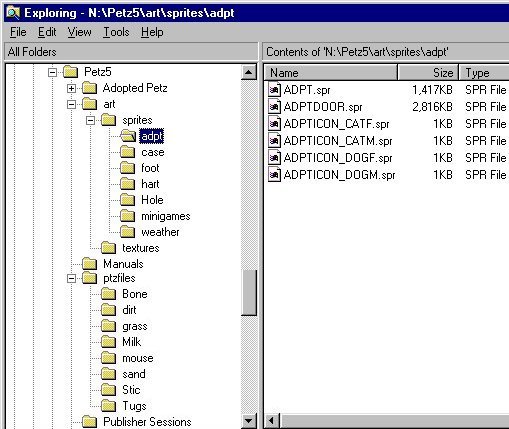Open the Tools menu

pos(116,32)
